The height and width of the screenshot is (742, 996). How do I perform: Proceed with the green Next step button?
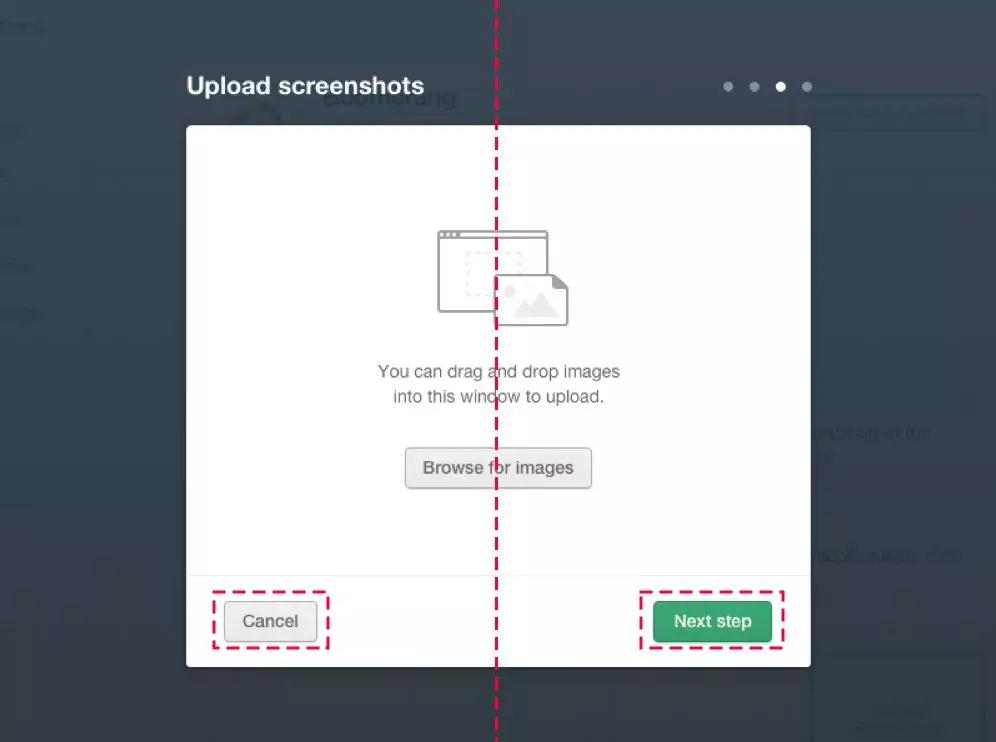pos(712,621)
